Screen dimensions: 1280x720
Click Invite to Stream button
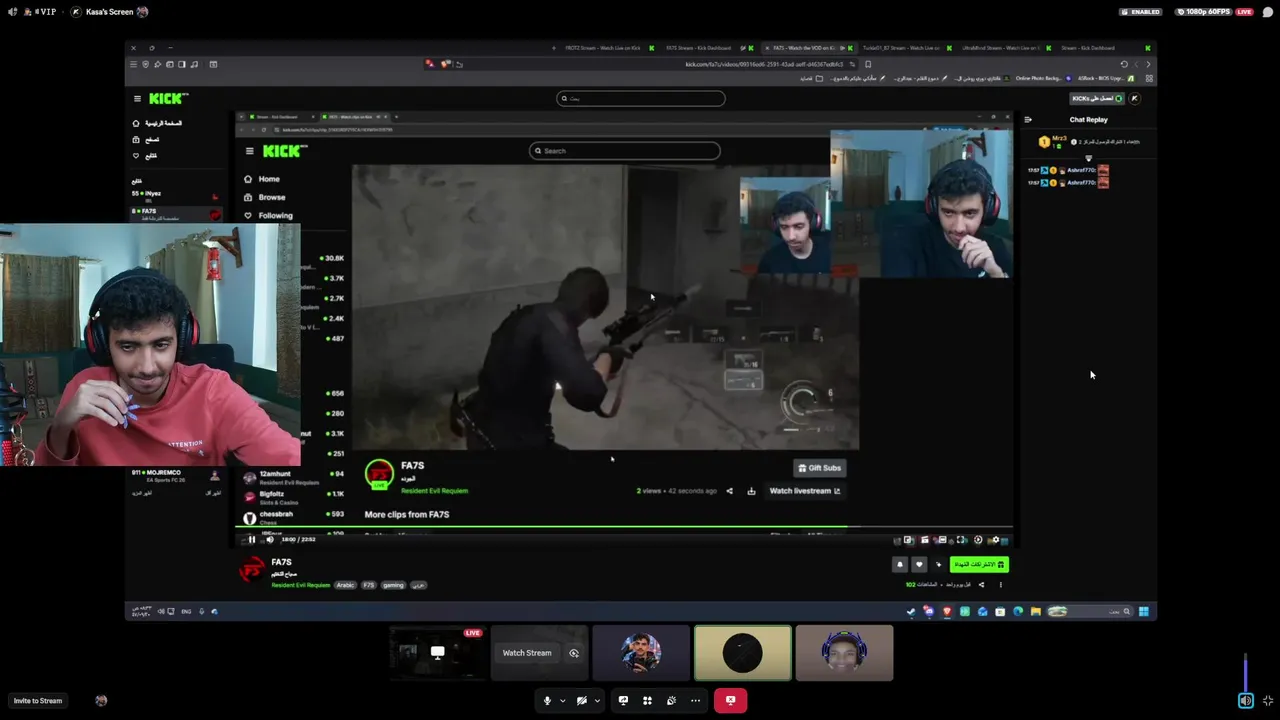pos(38,701)
